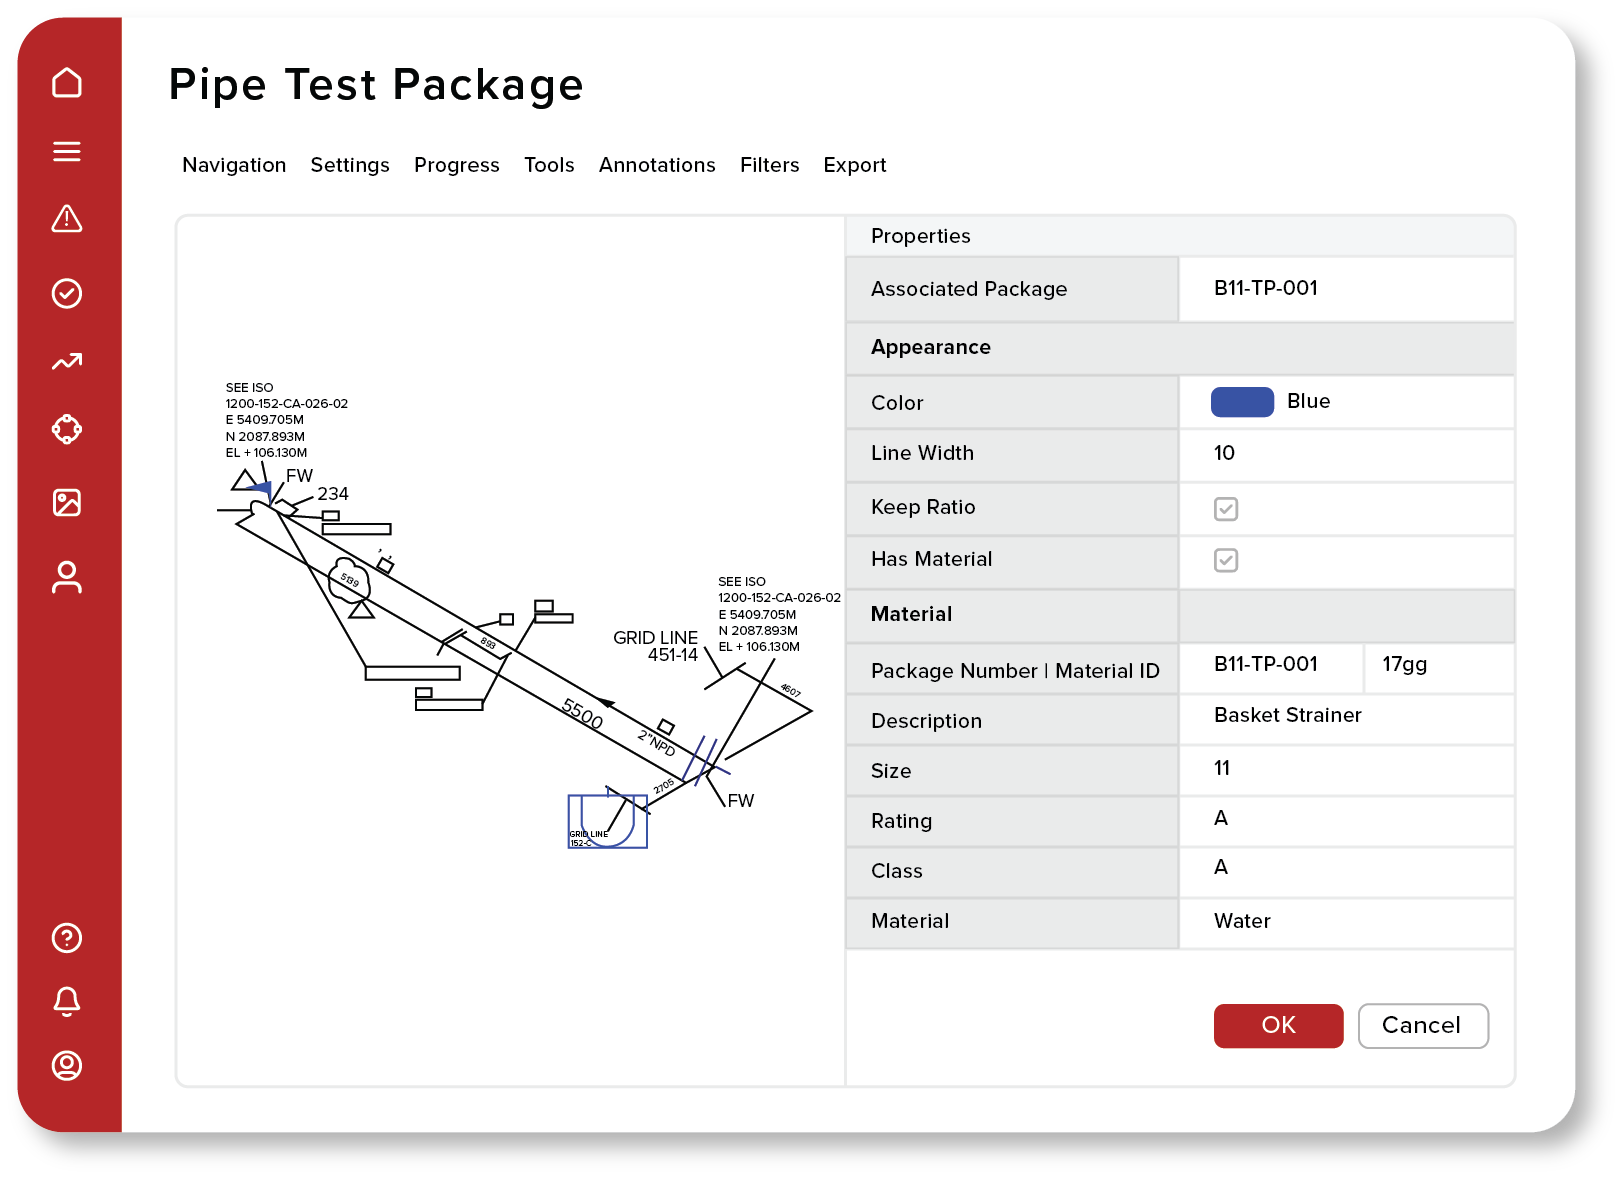Viewport: 1622px width, 1179px height.
Task: Open the Filters menu
Action: 769,165
